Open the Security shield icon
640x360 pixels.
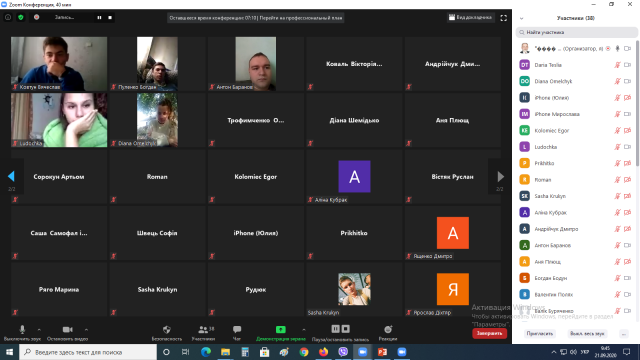coord(167,329)
